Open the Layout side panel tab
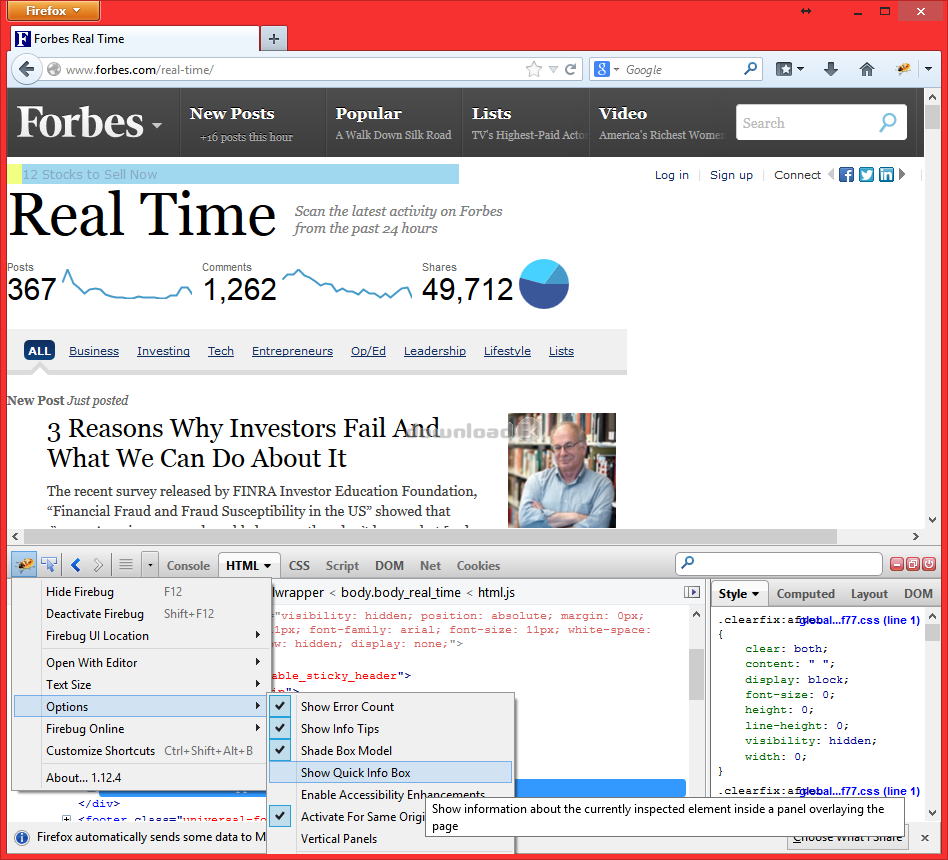 (869, 594)
